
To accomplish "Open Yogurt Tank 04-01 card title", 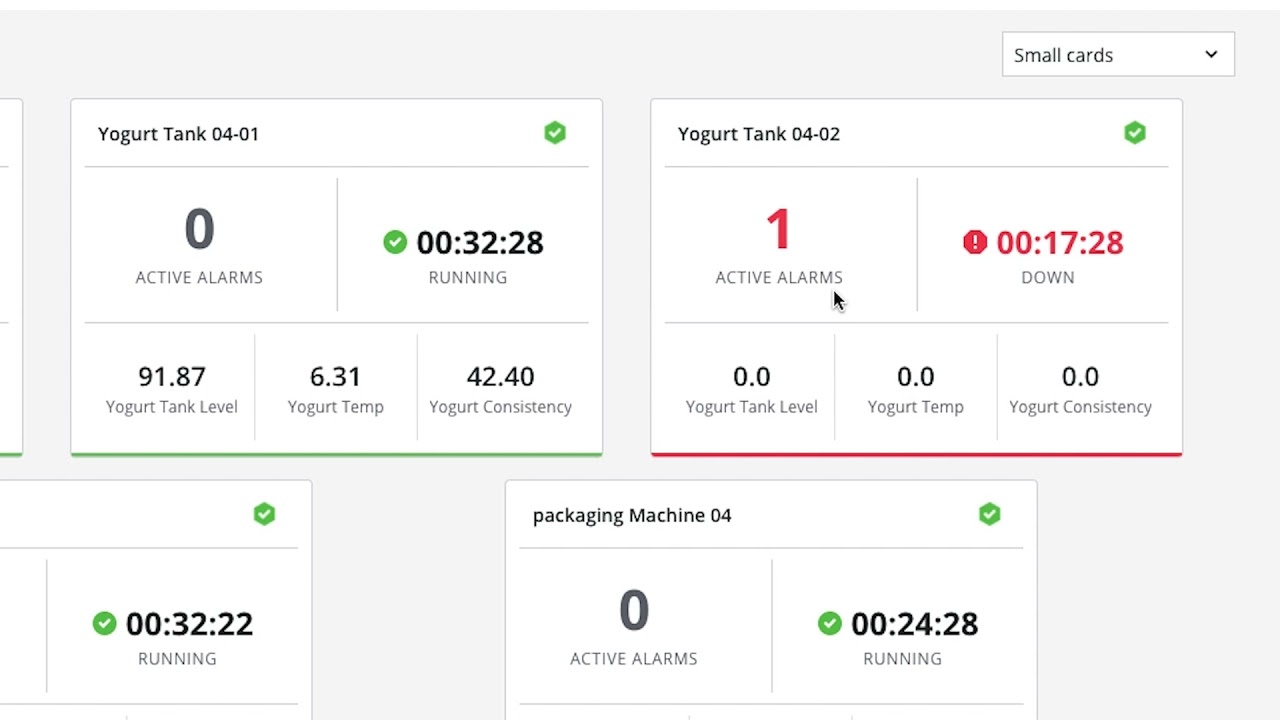I will (x=178, y=134).
